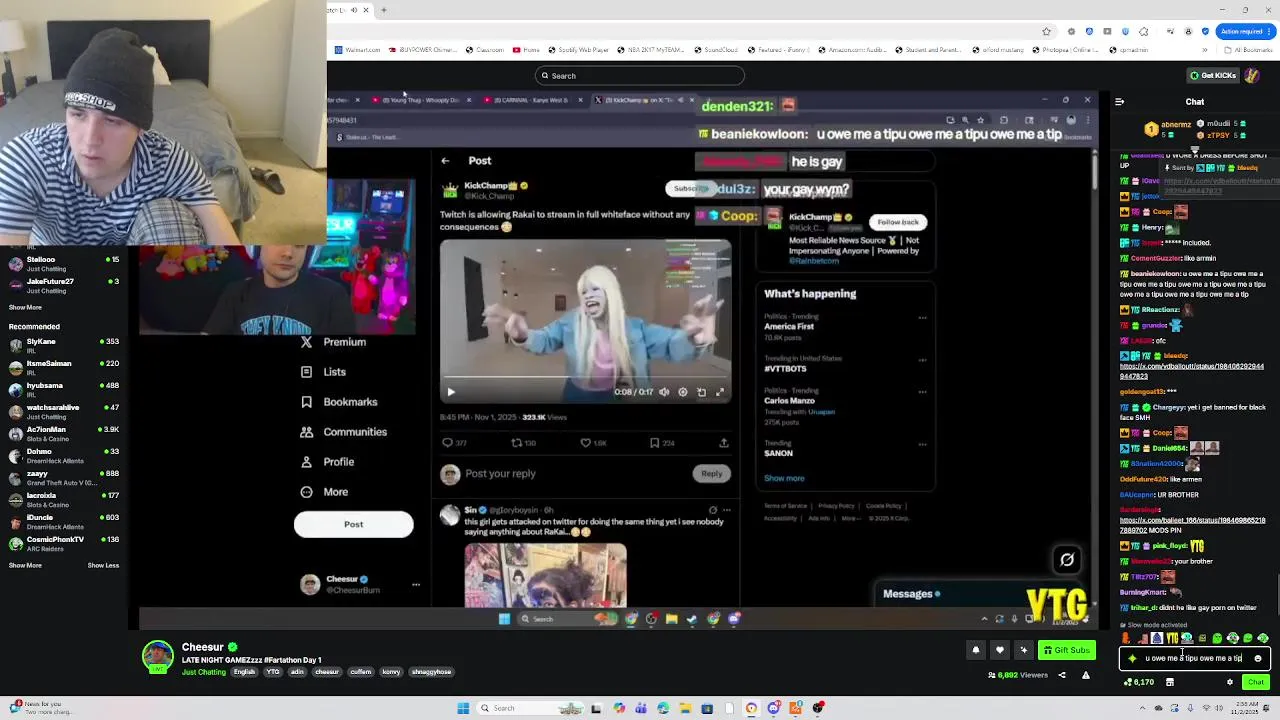Toggle fullscreen on the X post video

tap(720, 392)
